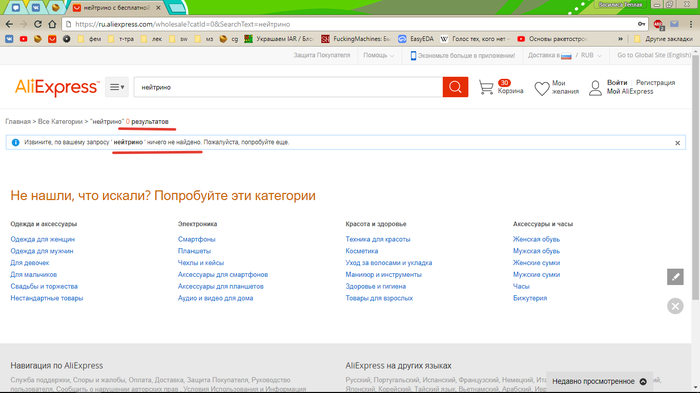
Task: Switch to the first chat-icon browser tab
Action: click(x=16, y=8)
